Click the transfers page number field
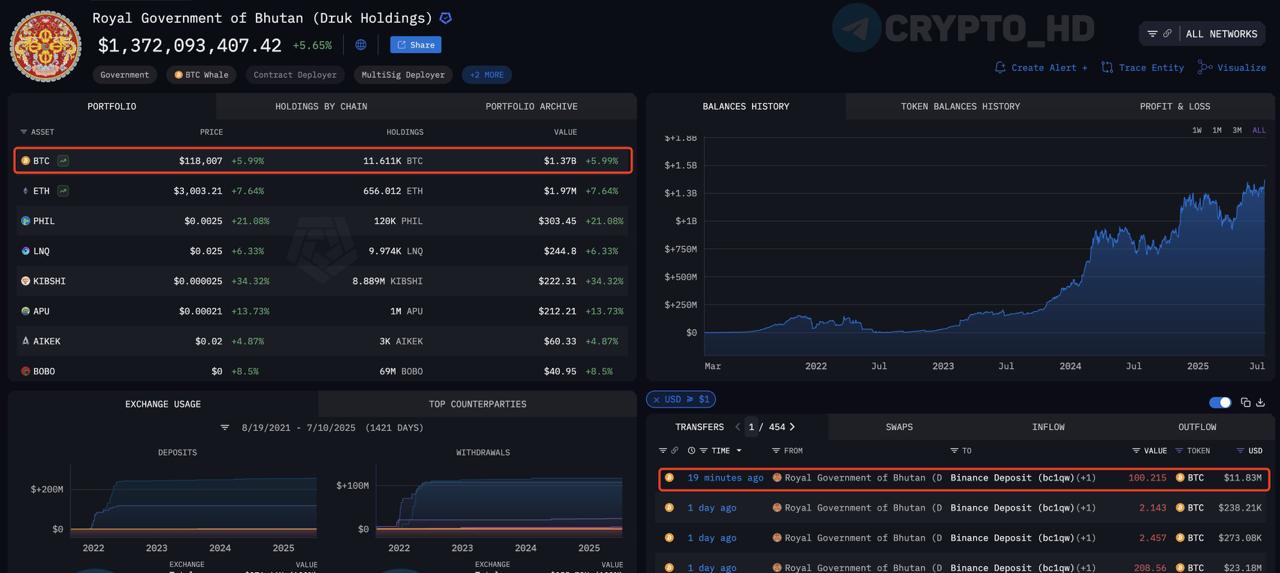Image resolution: width=1280 pixels, height=573 pixels. (751, 427)
